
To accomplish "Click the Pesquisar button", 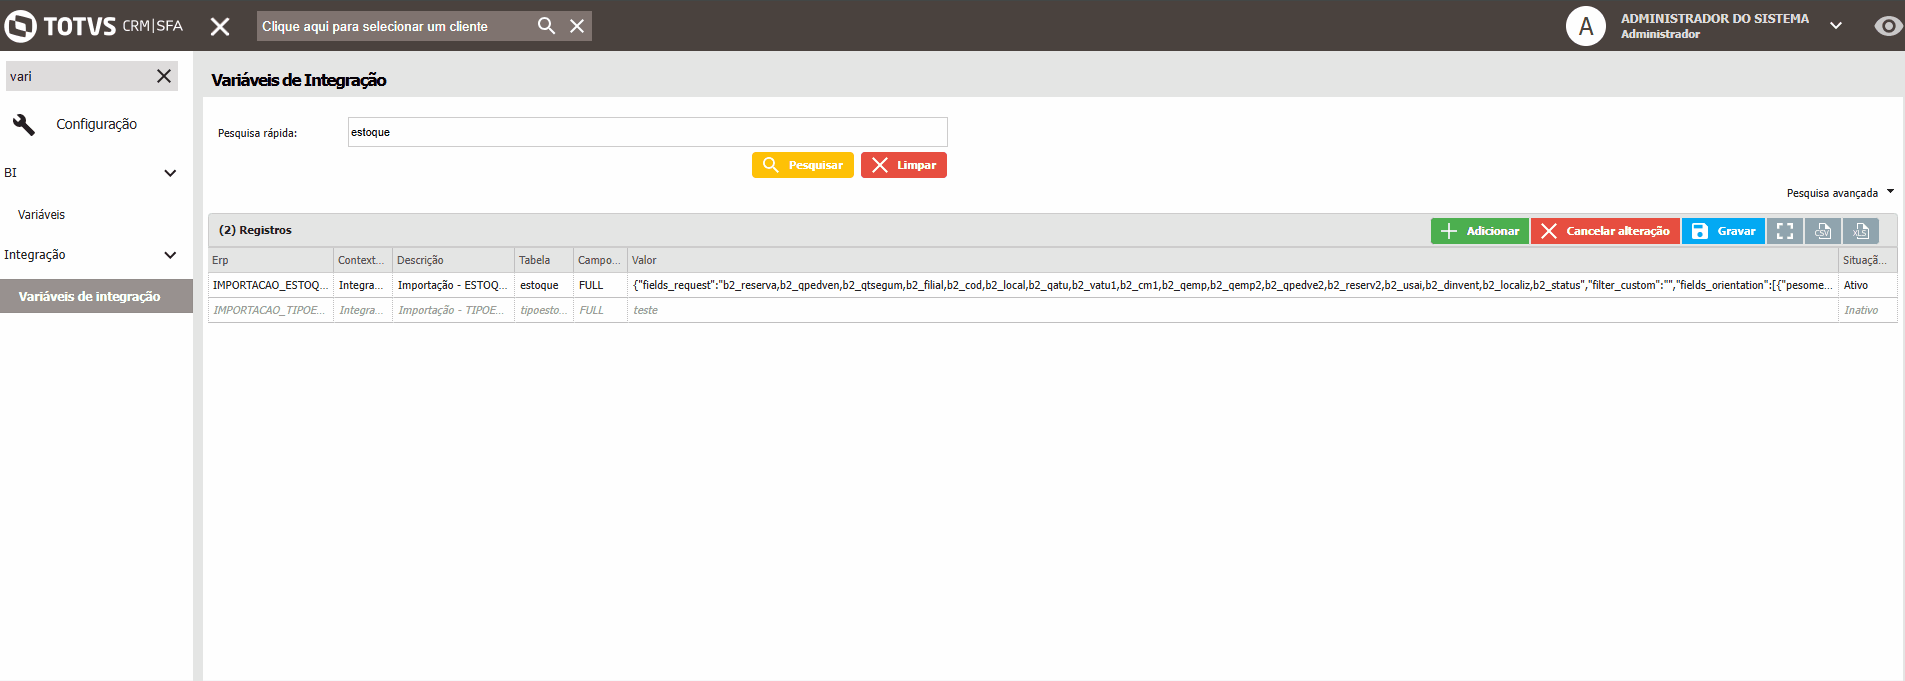I will pos(802,165).
